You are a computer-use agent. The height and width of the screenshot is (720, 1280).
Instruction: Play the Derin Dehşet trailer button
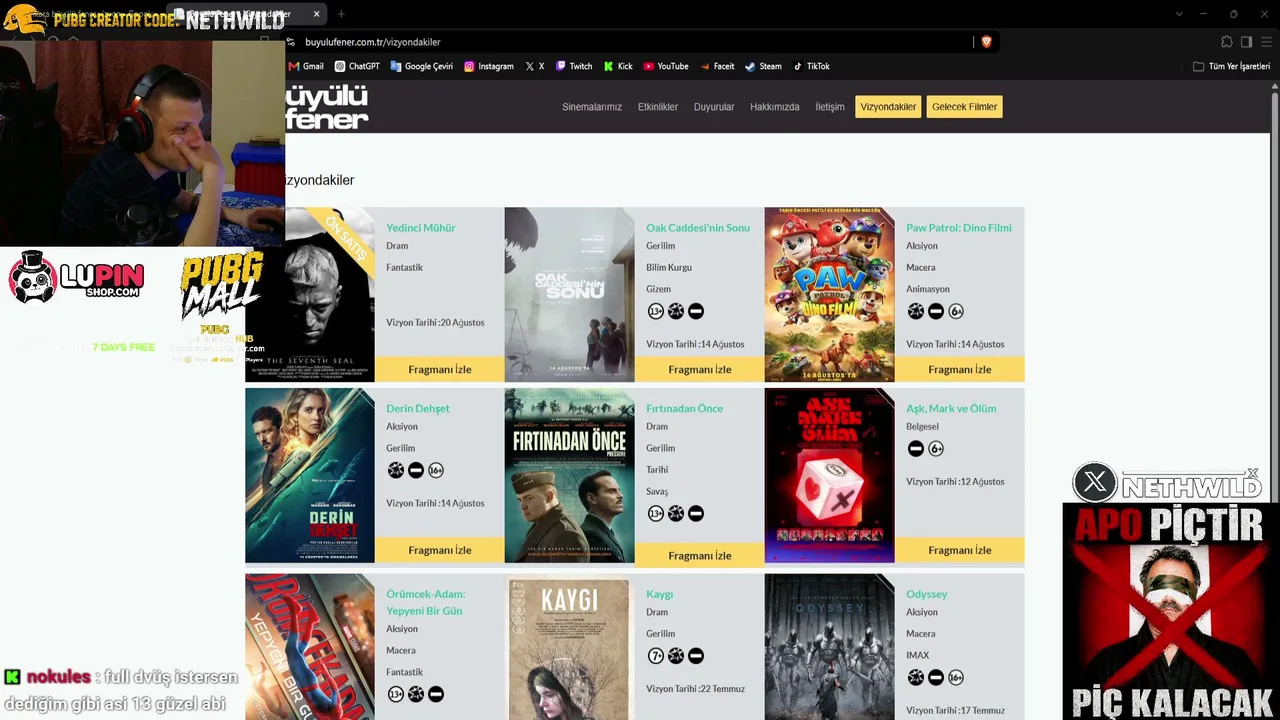(440, 550)
